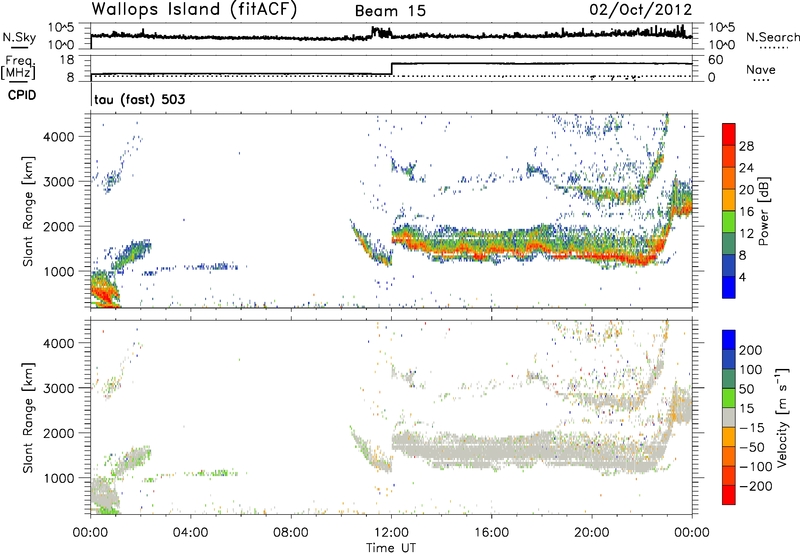Click the '12' tick on Power colorbar

[x=746, y=233]
